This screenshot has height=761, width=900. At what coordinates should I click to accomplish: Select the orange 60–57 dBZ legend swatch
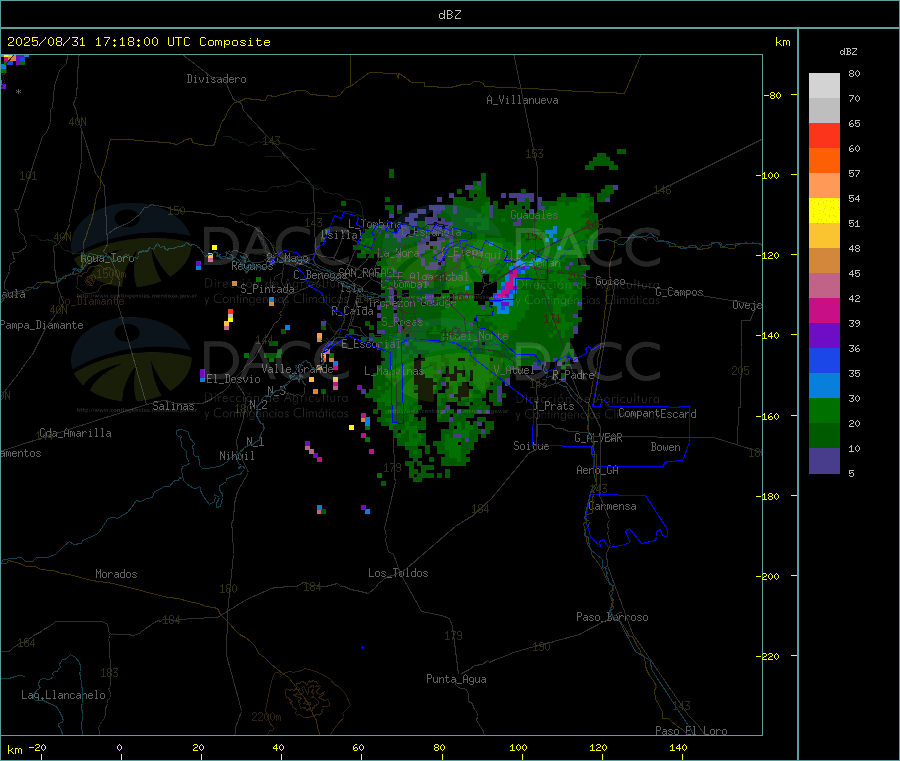824,161
